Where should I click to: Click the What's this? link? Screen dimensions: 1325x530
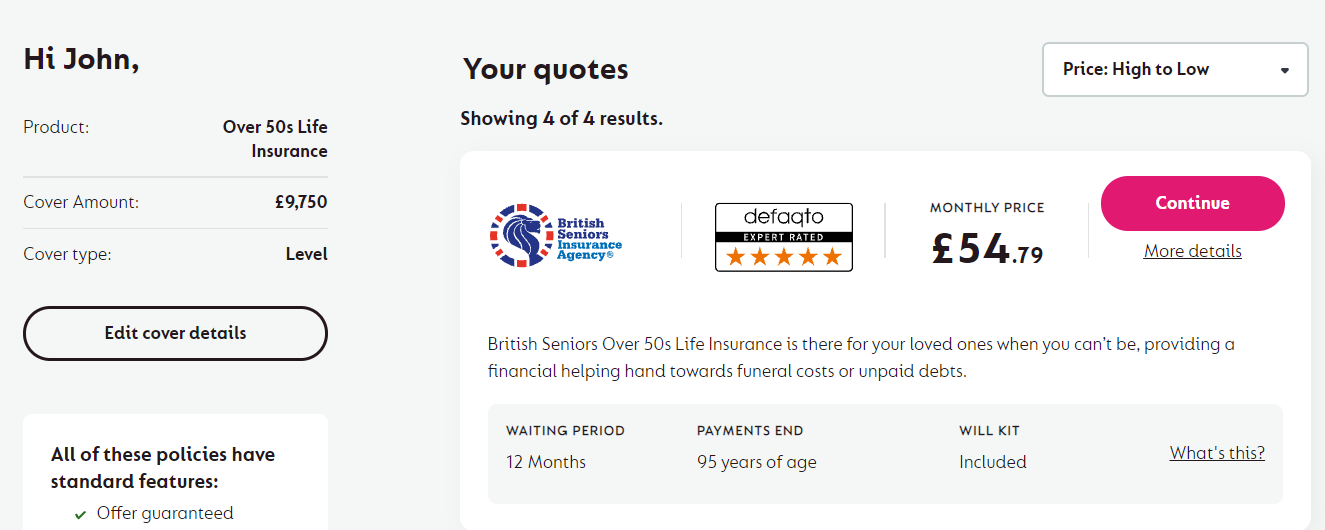(1217, 453)
